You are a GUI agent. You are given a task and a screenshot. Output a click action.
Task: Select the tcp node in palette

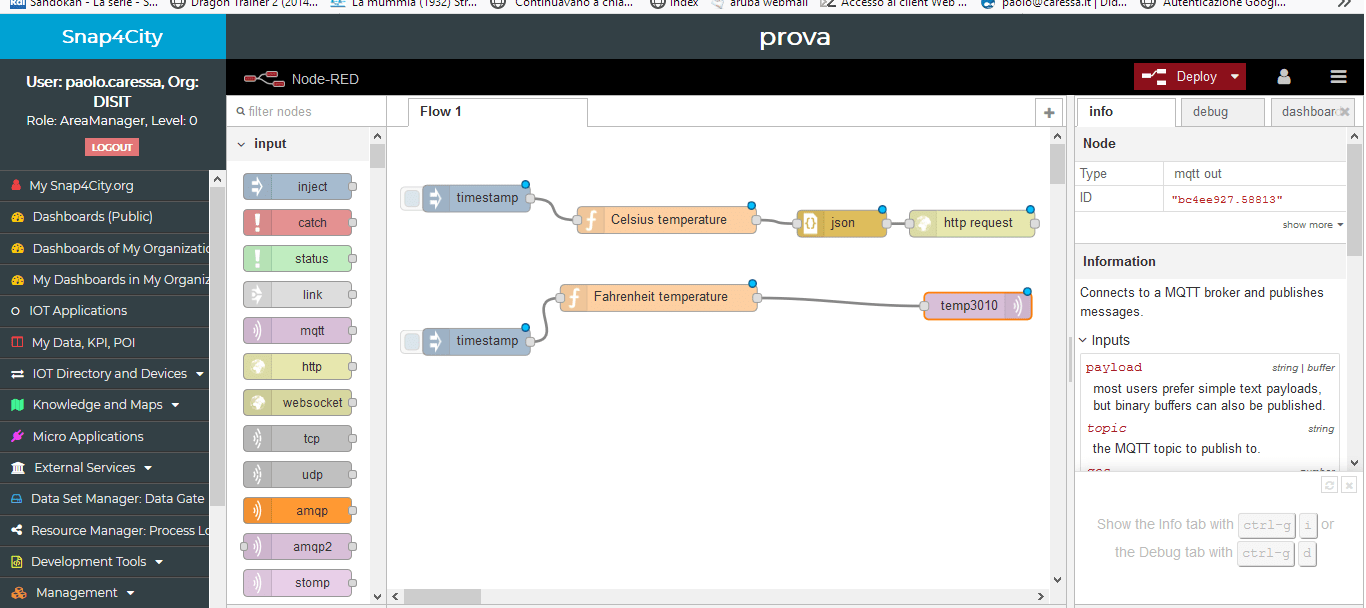click(298, 439)
